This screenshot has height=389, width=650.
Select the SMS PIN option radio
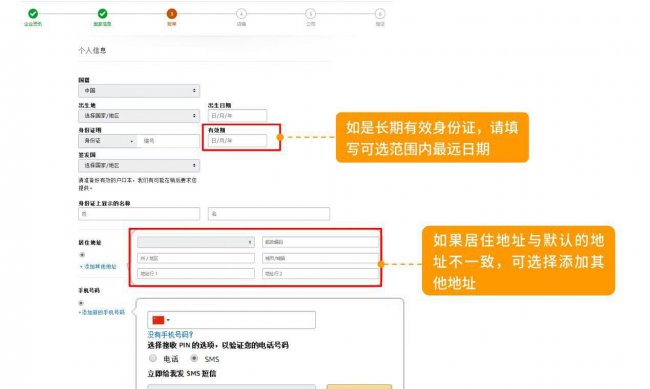[194, 358]
